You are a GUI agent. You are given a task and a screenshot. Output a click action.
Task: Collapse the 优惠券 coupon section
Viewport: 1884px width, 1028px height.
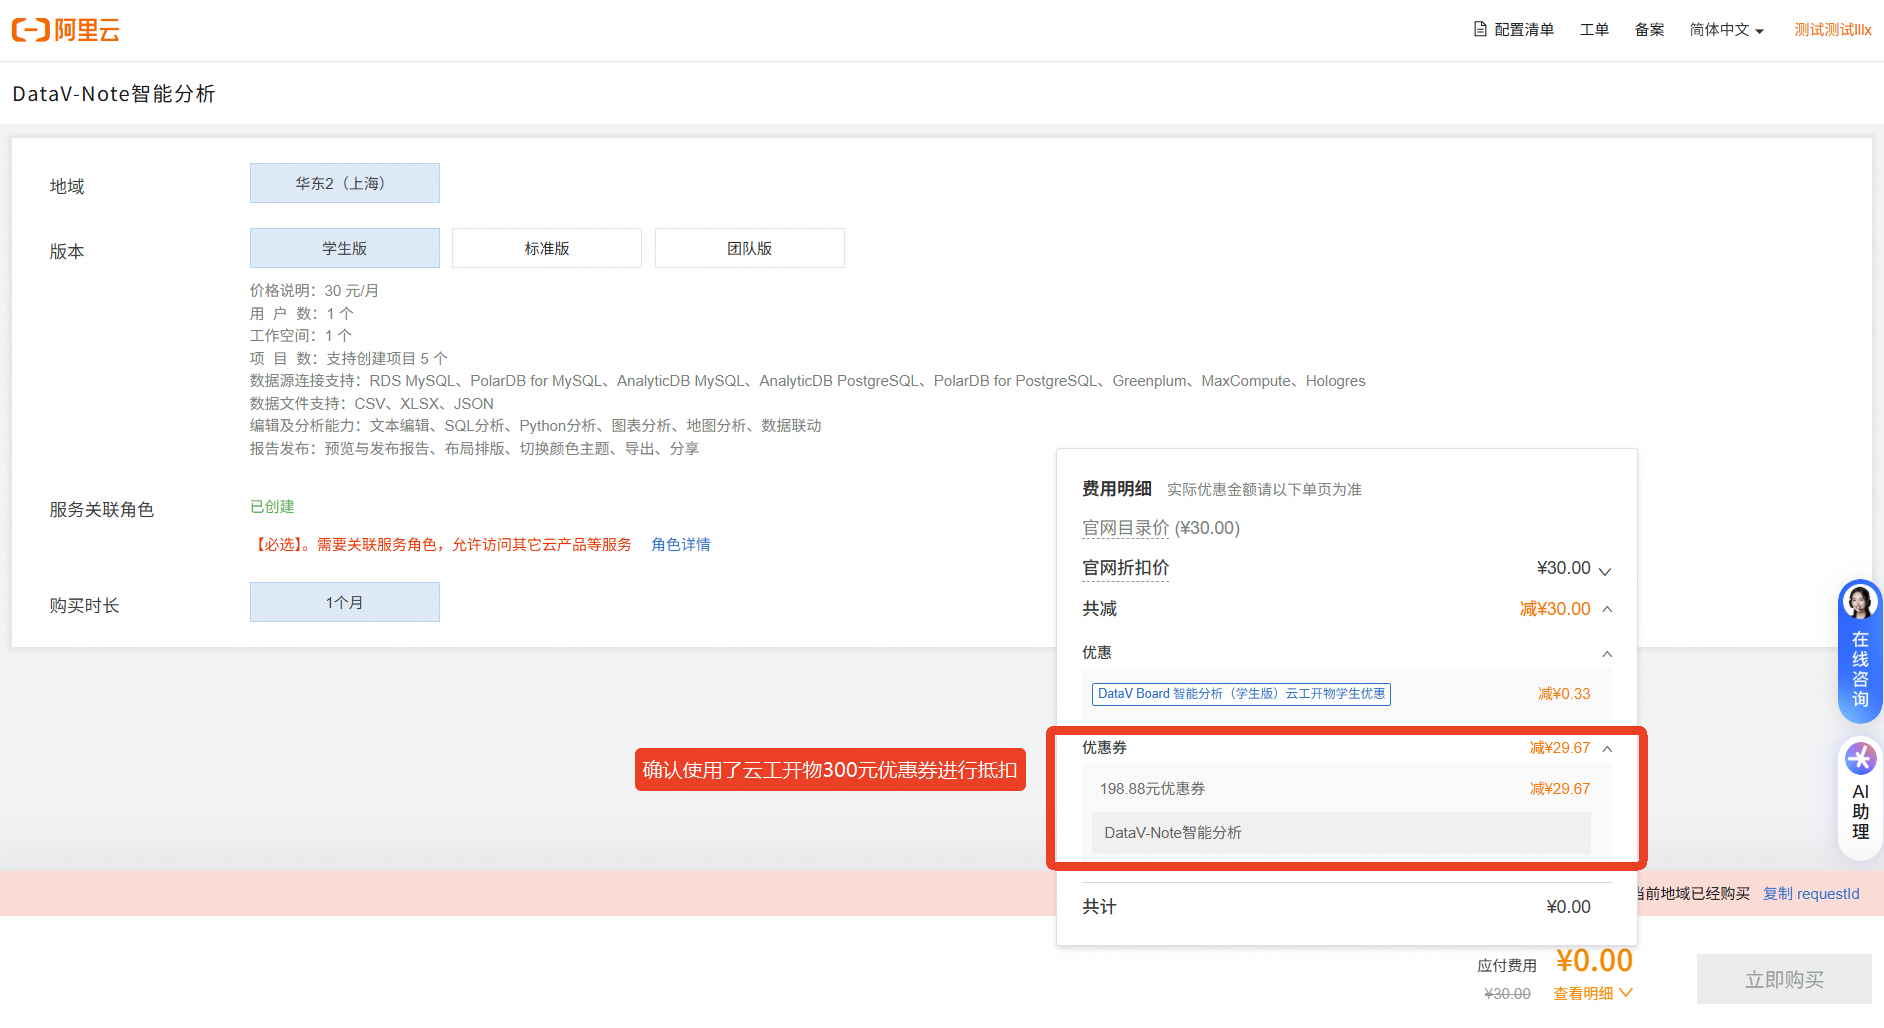coord(1607,749)
